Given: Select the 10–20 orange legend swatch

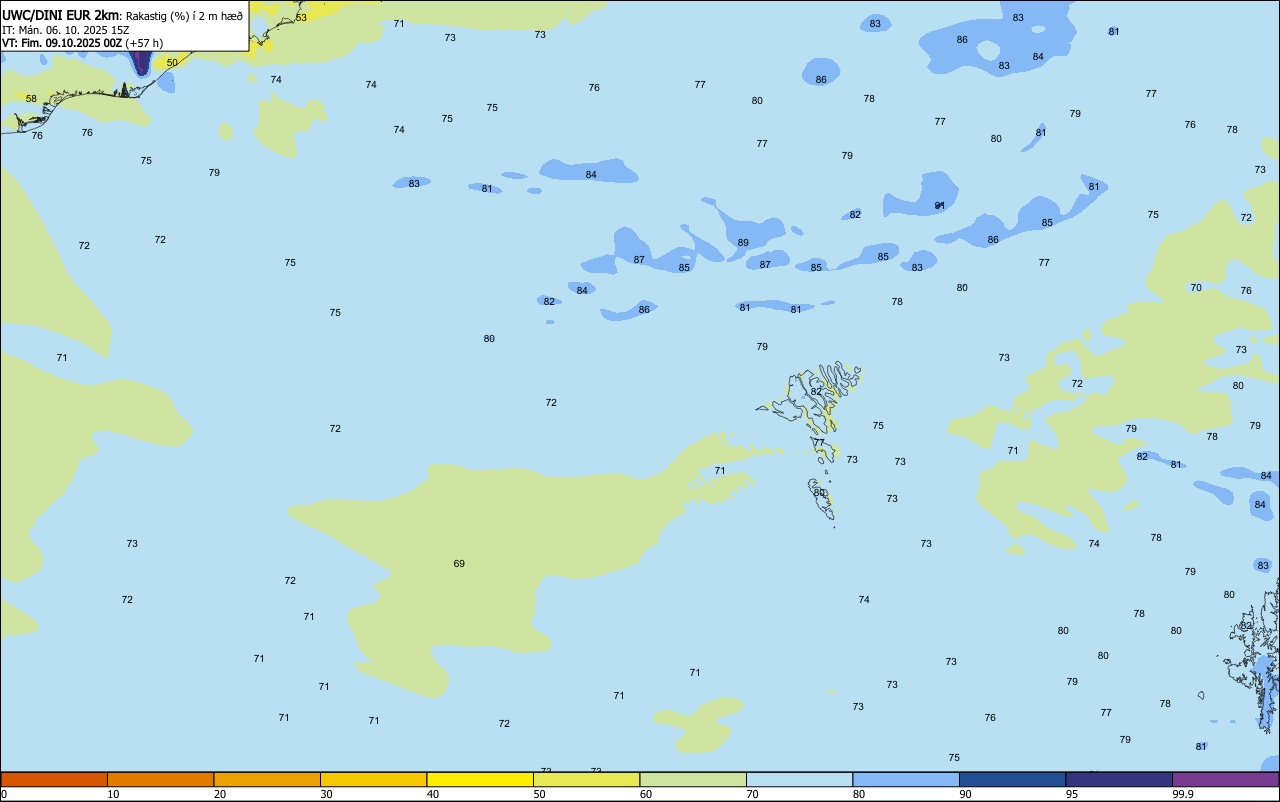Looking at the screenshot, I should click(x=160, y=779).
